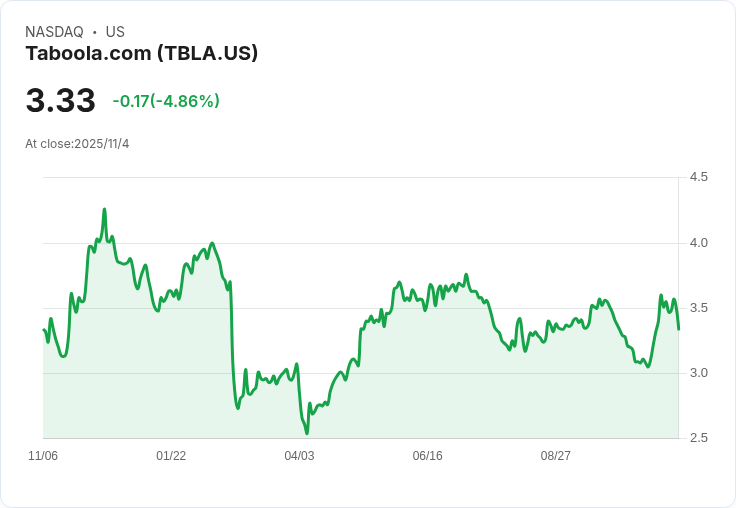The image size is (736, 508).
Task: Click the 3.0 y-axis label
Action: pos(698,373)
